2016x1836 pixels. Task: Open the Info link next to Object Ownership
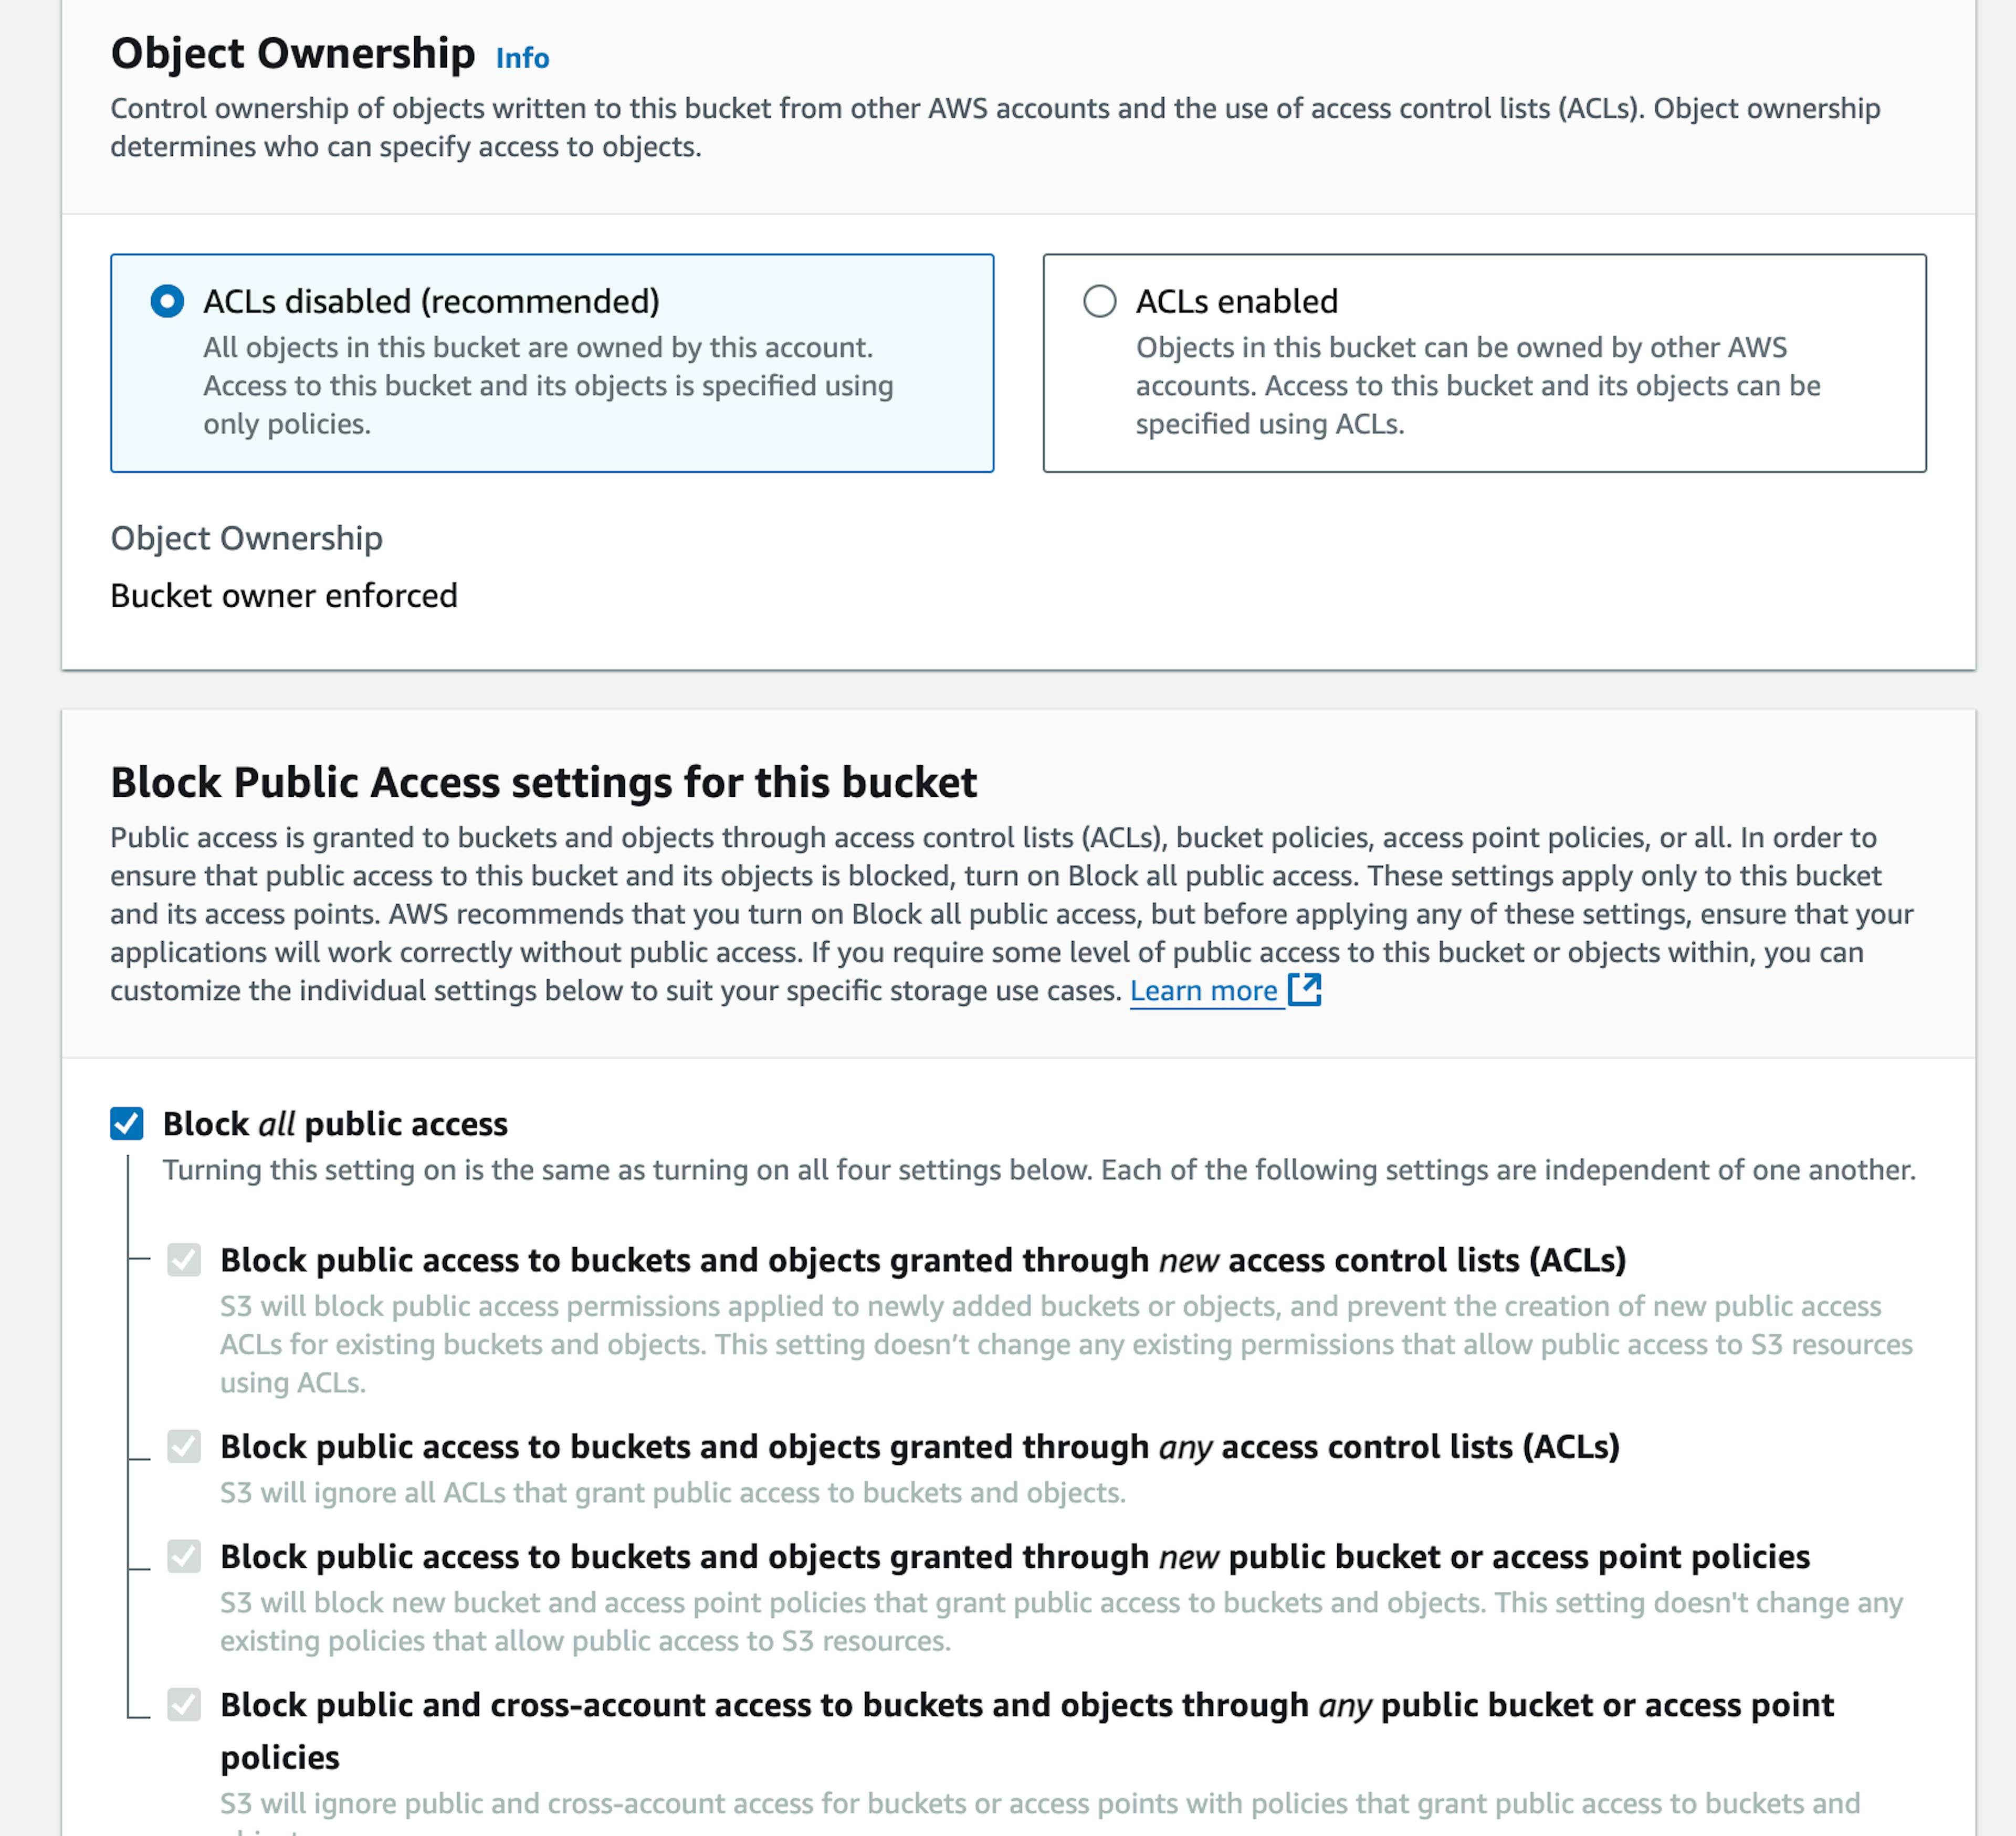tap(522, 58)
